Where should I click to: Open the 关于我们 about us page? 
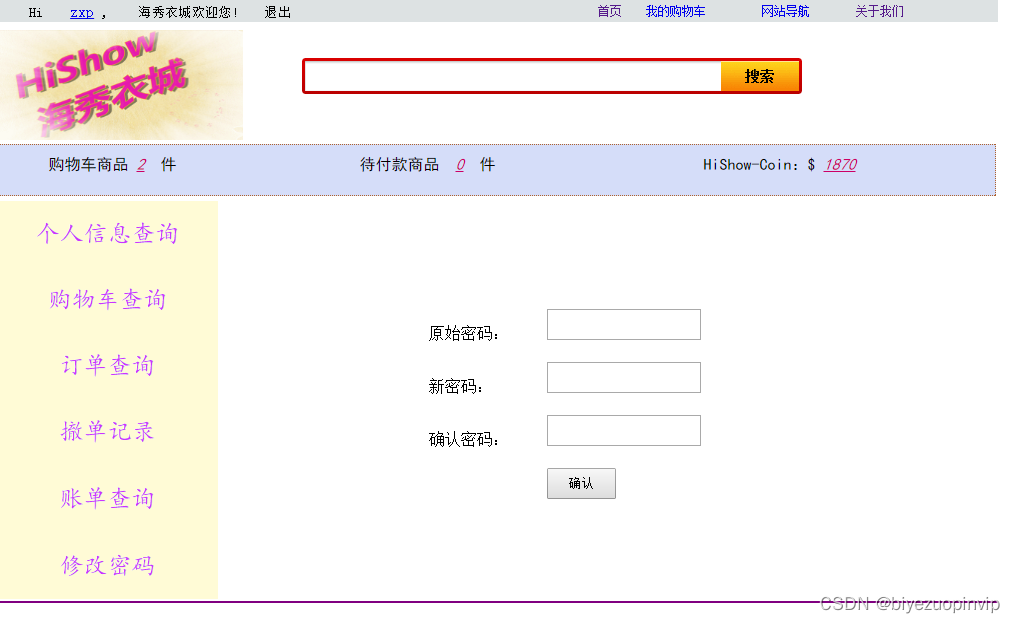[879, 11]
